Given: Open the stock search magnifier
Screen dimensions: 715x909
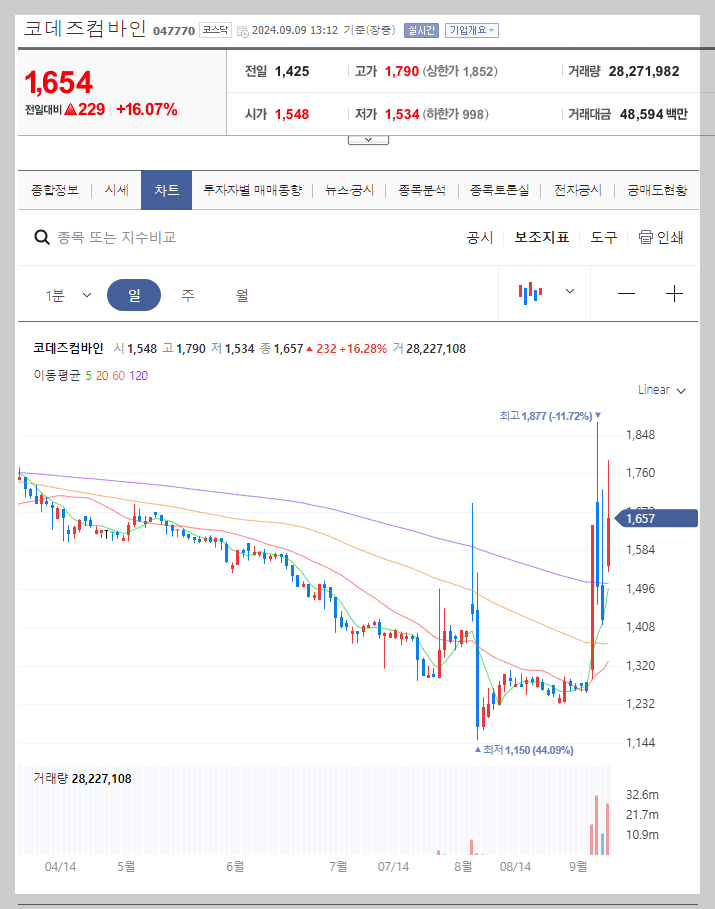Looking at the screenshot, I should point(41,236).
